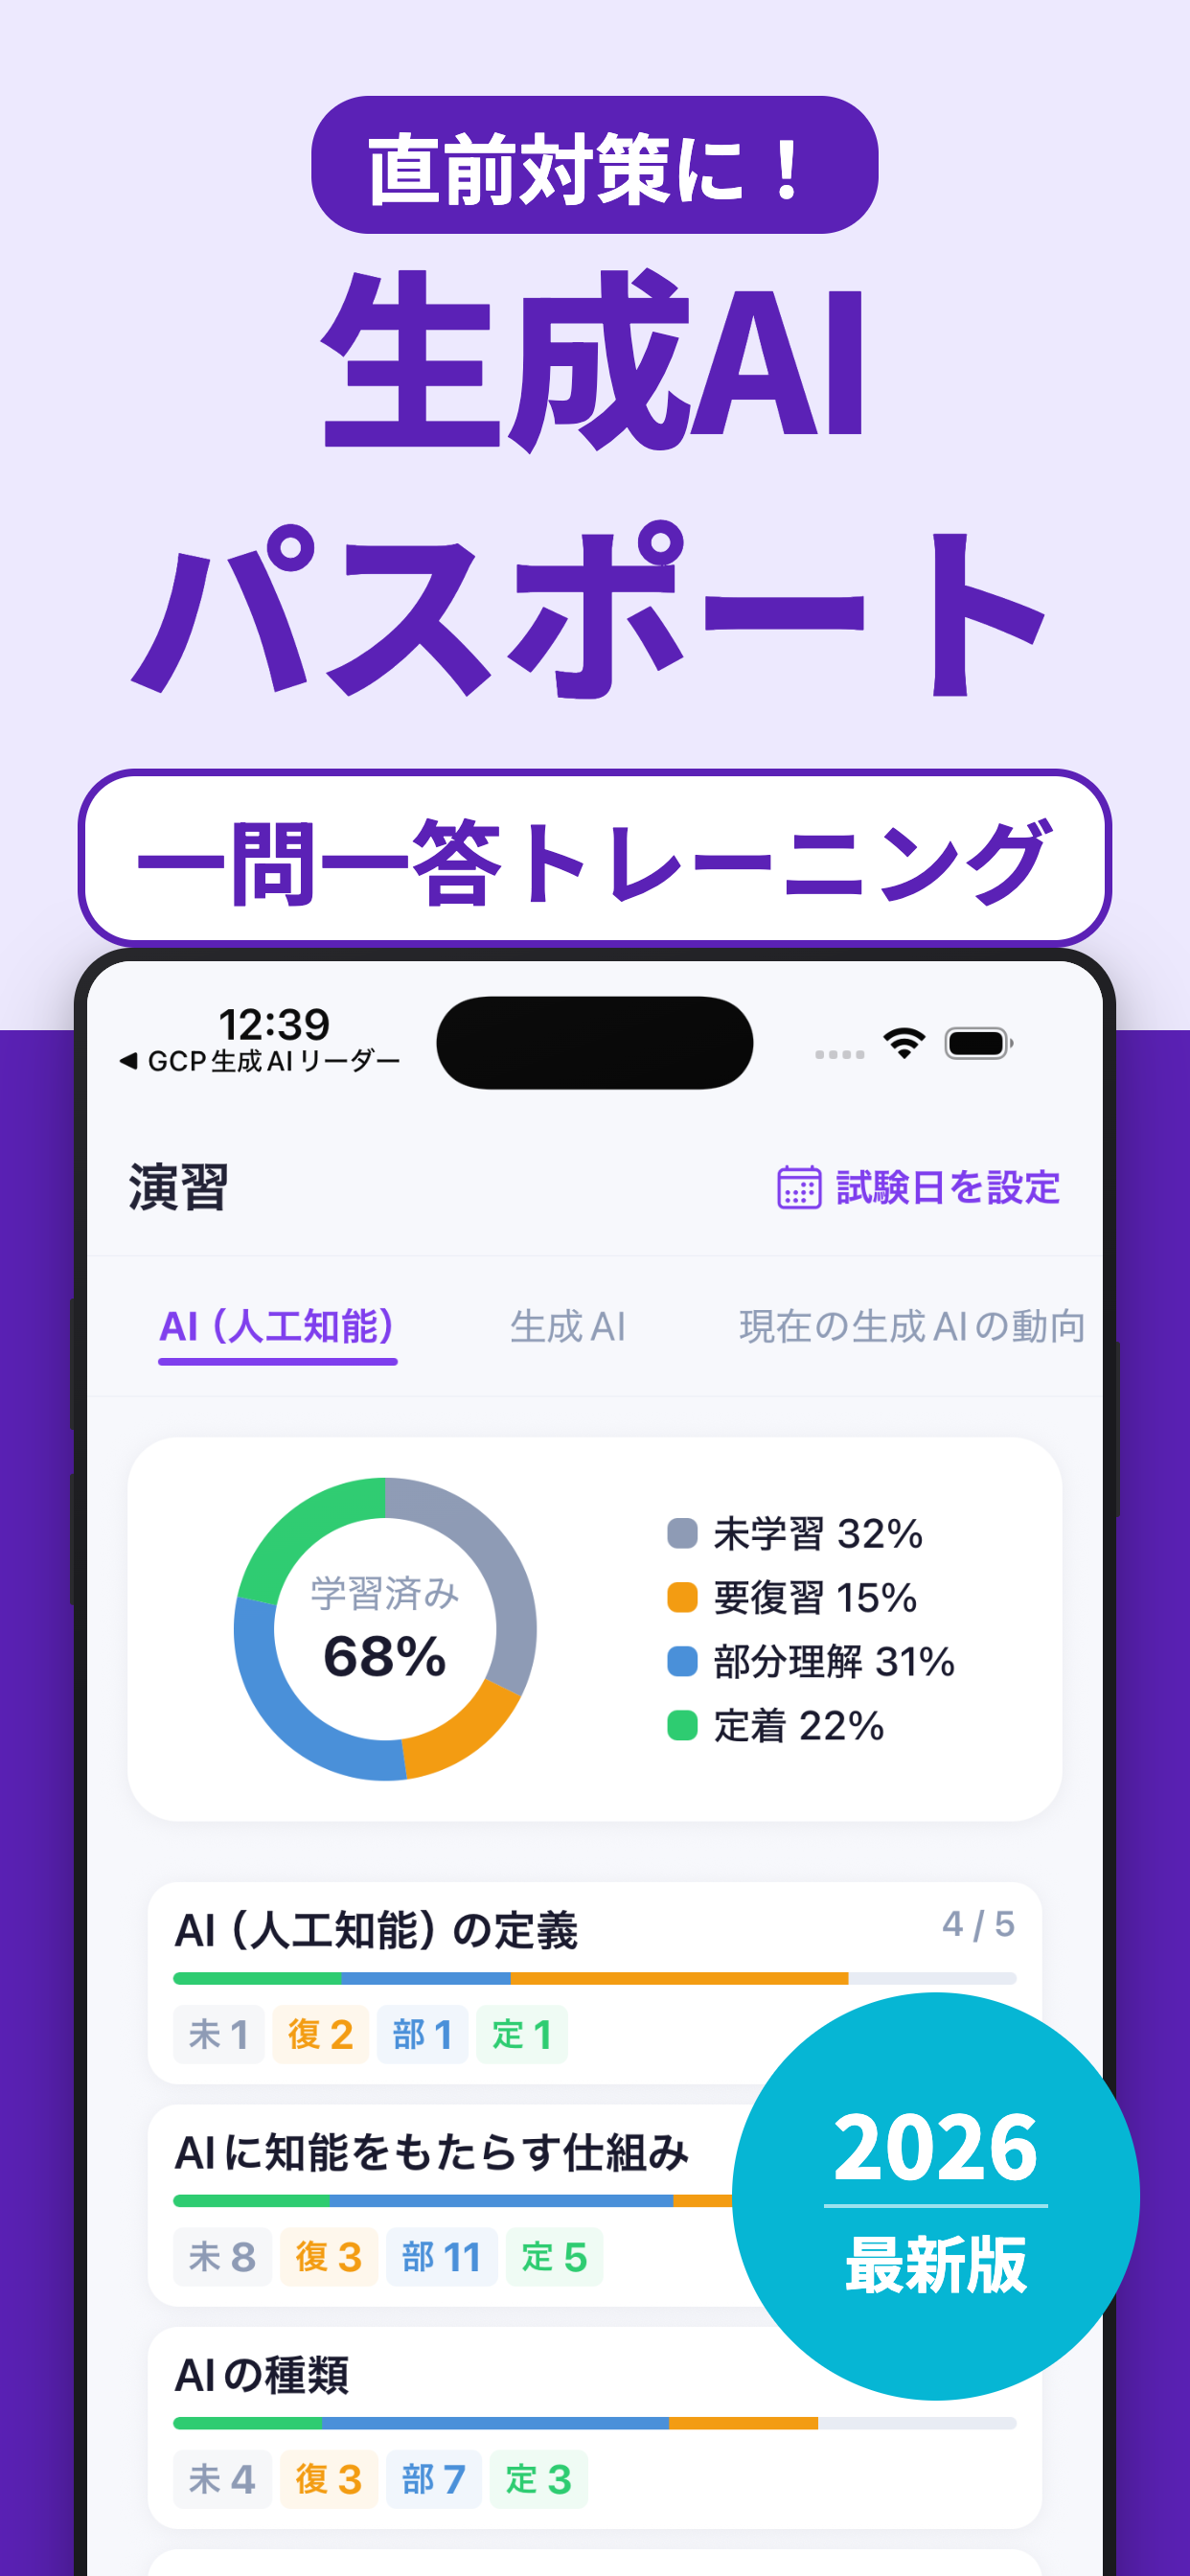Switch to the 生成AI tab

(x=568, y=1327)
